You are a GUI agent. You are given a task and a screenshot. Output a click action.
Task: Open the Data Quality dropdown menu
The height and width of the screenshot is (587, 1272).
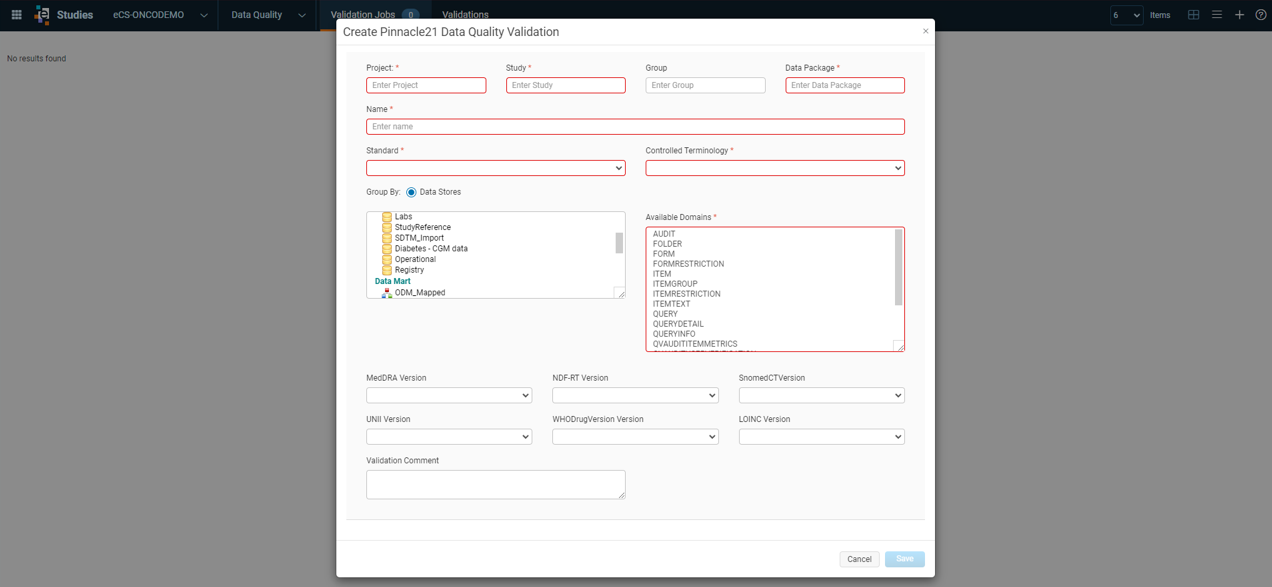coord(268,15)
